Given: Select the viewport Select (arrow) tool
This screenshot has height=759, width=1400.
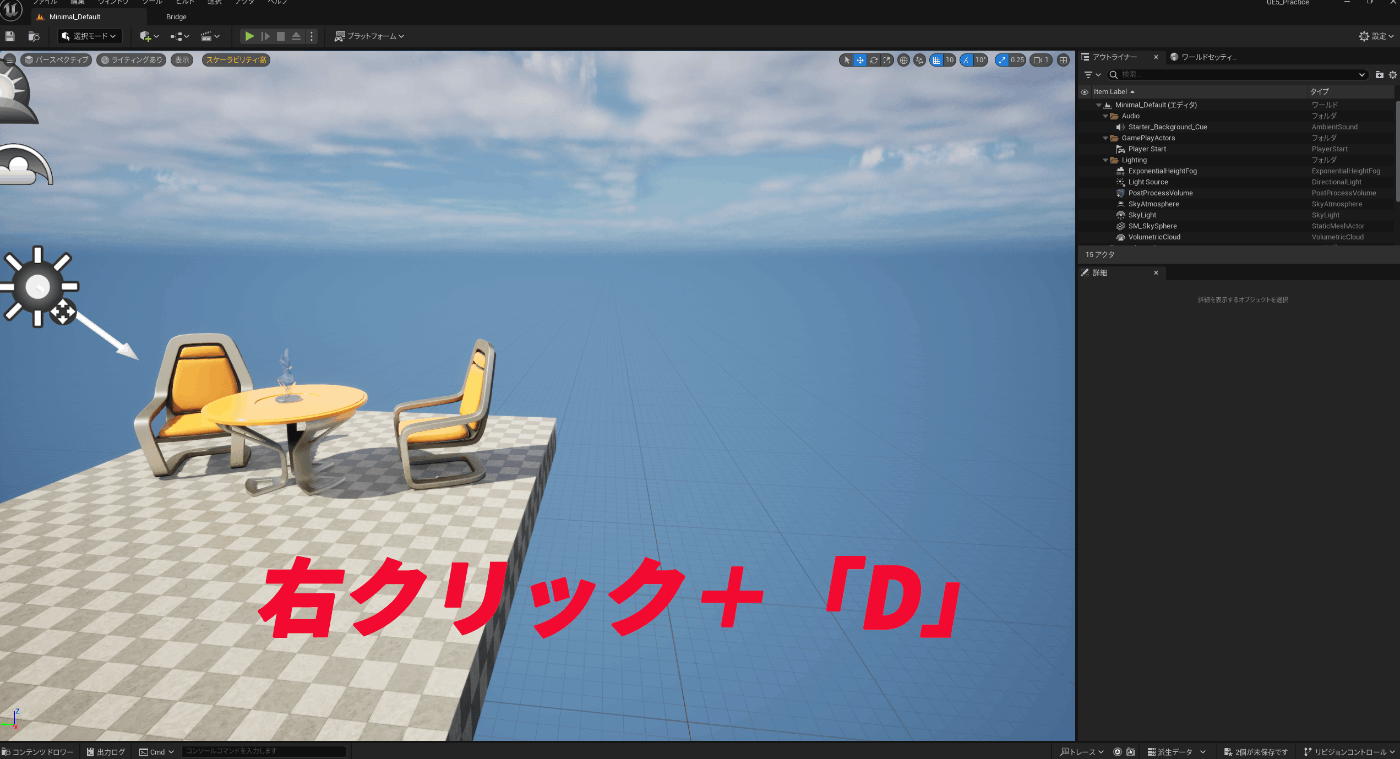Looking at the screenshot, I should 846,60.
